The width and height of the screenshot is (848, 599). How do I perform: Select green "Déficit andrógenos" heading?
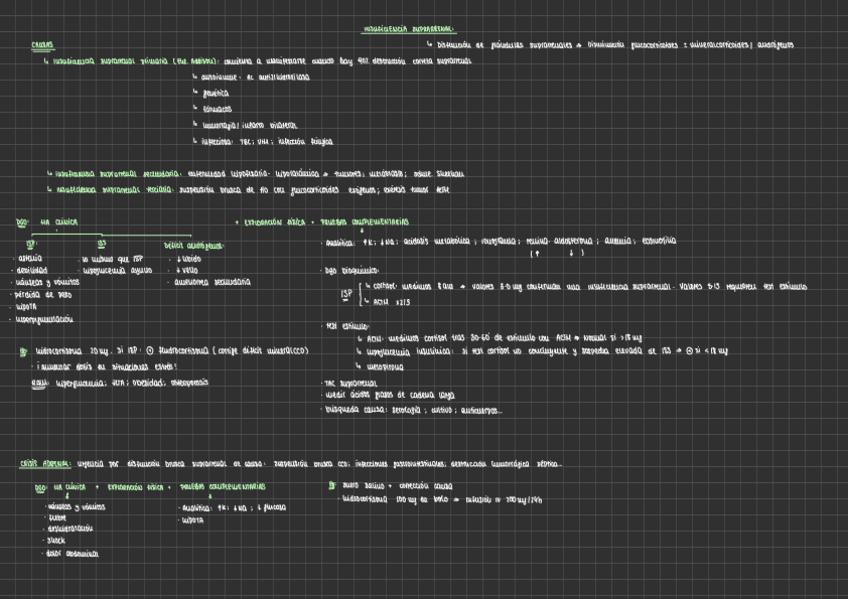(193, 246)
